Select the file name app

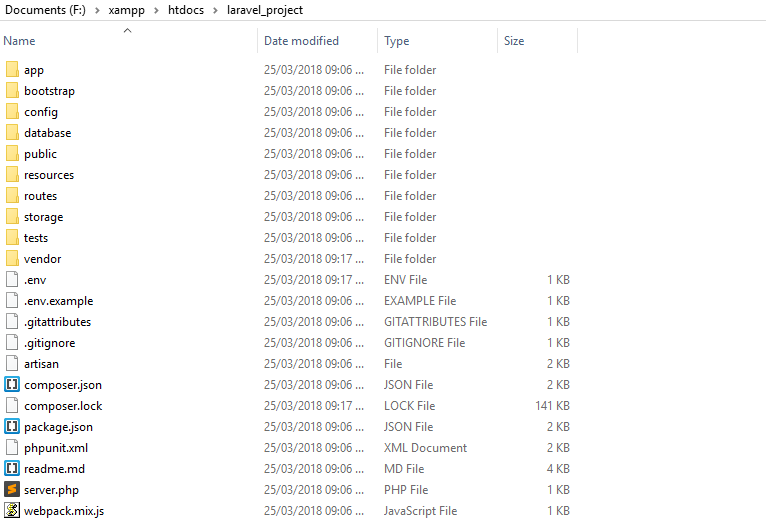click(x=34, y=70)
